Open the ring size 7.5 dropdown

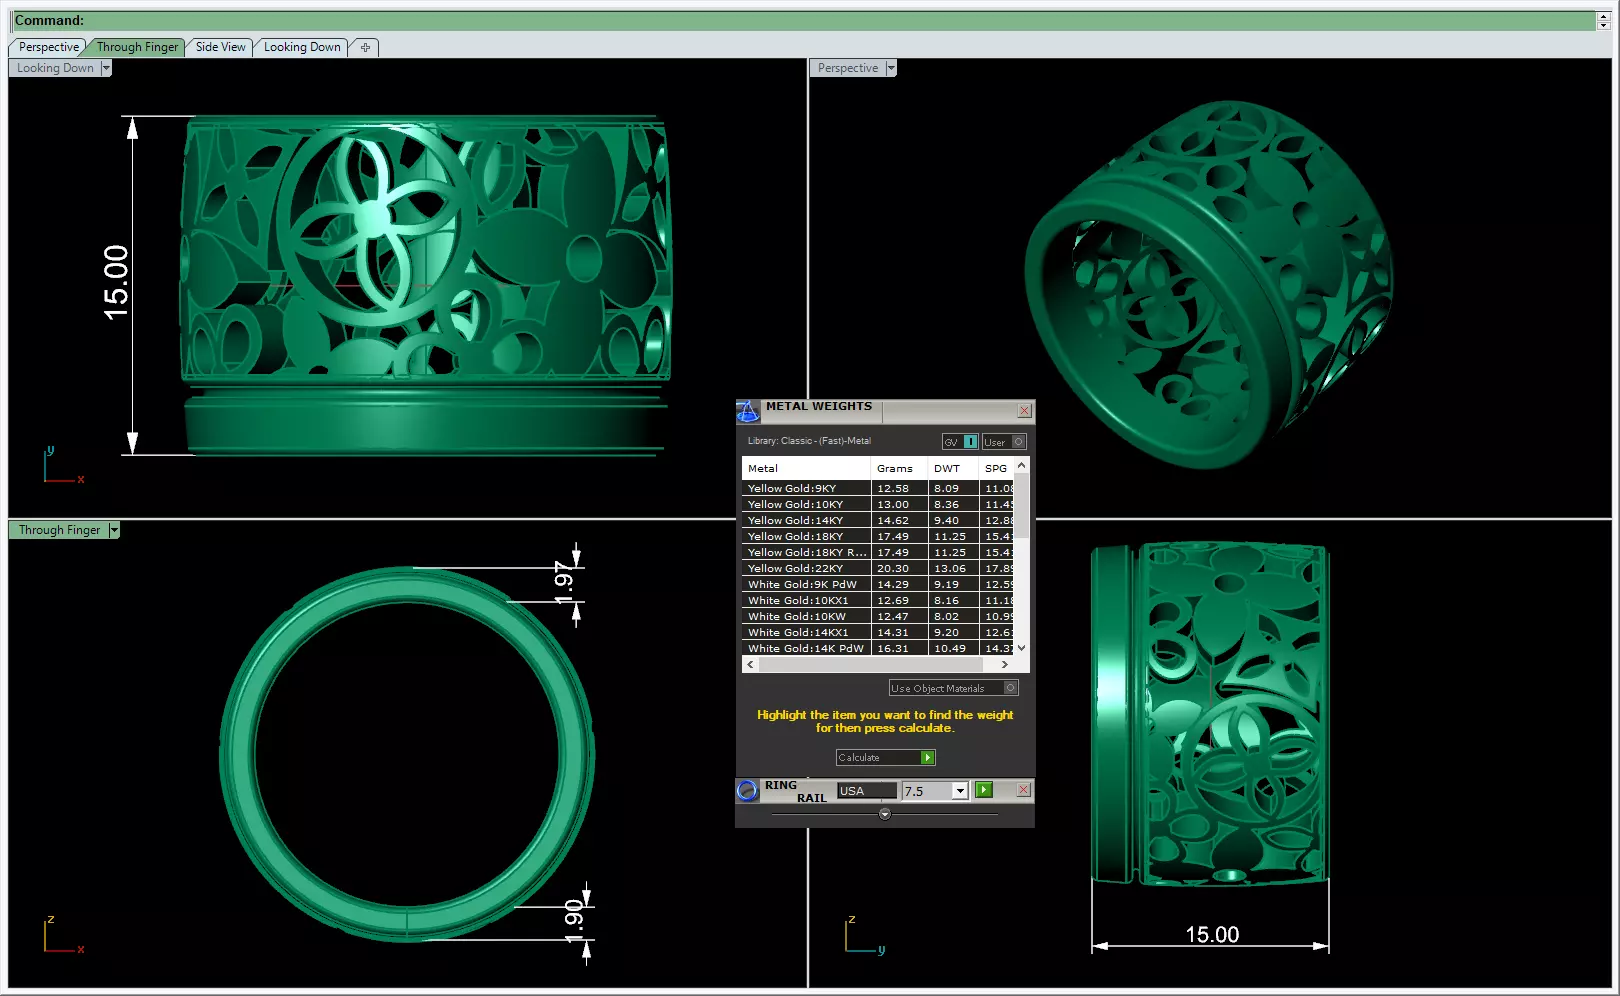960,791
